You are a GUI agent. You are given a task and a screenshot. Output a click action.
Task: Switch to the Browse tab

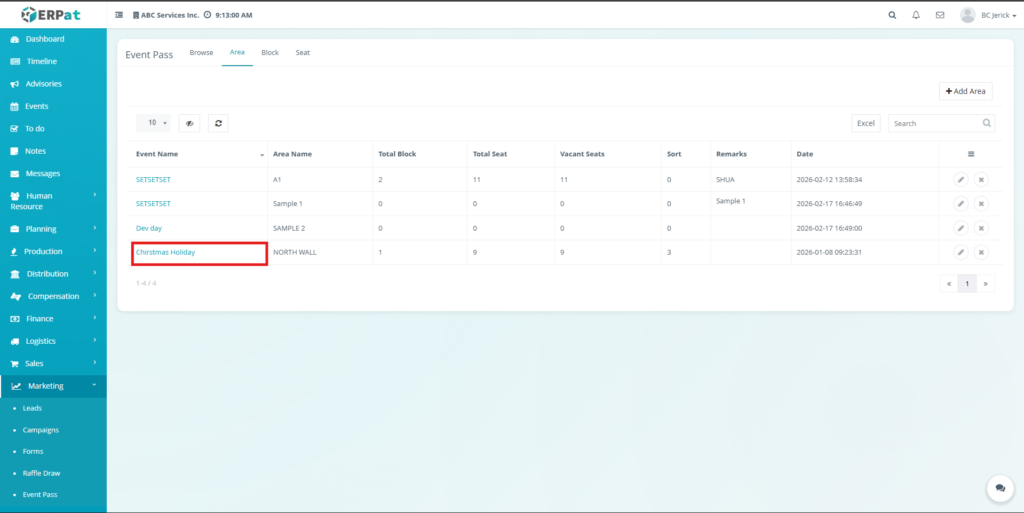201,52
